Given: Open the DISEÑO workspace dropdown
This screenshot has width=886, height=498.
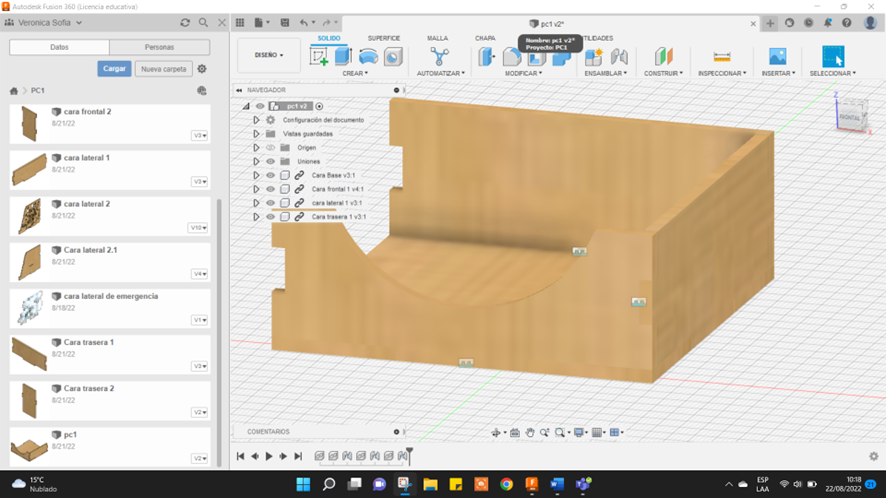Looking at the screenshot, I should coord(269,55).
